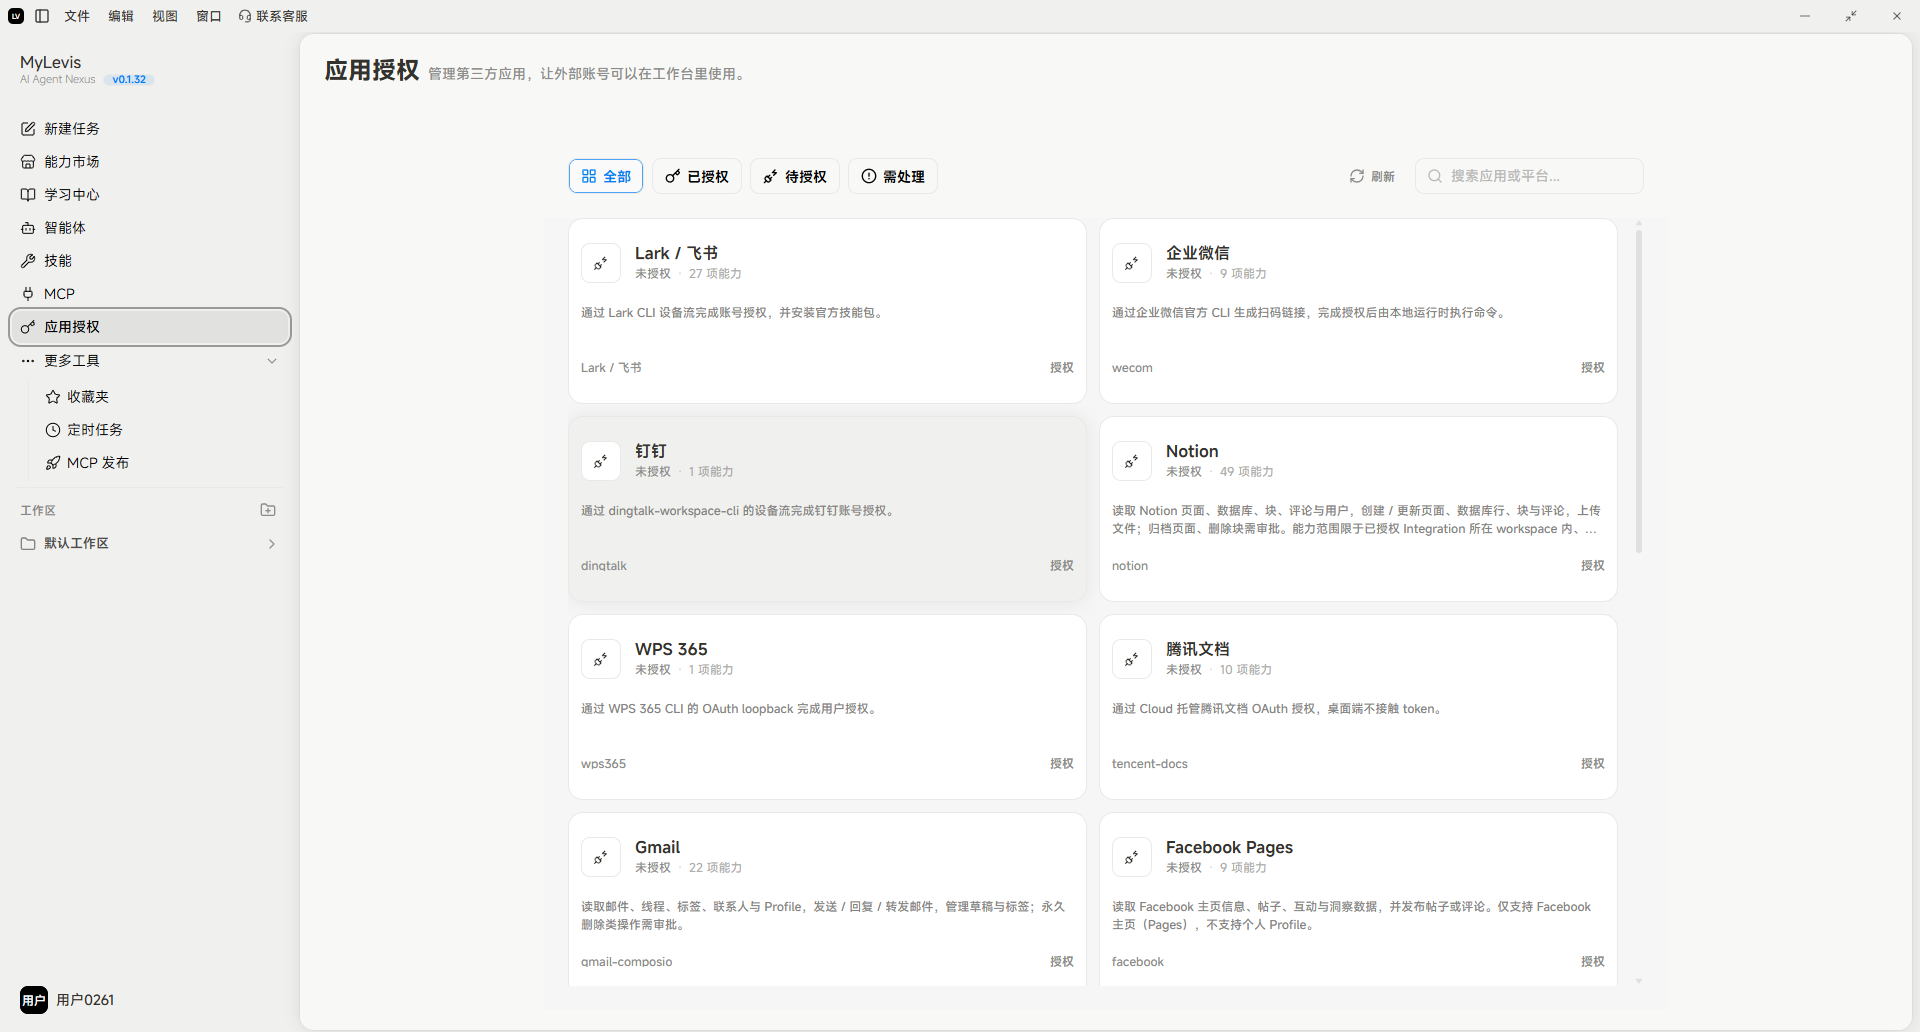Image resolution: width=1920 pixels, height=1032 pixels.
Task: Collapse the 更多工具 group
Action: tap(272, 361)
